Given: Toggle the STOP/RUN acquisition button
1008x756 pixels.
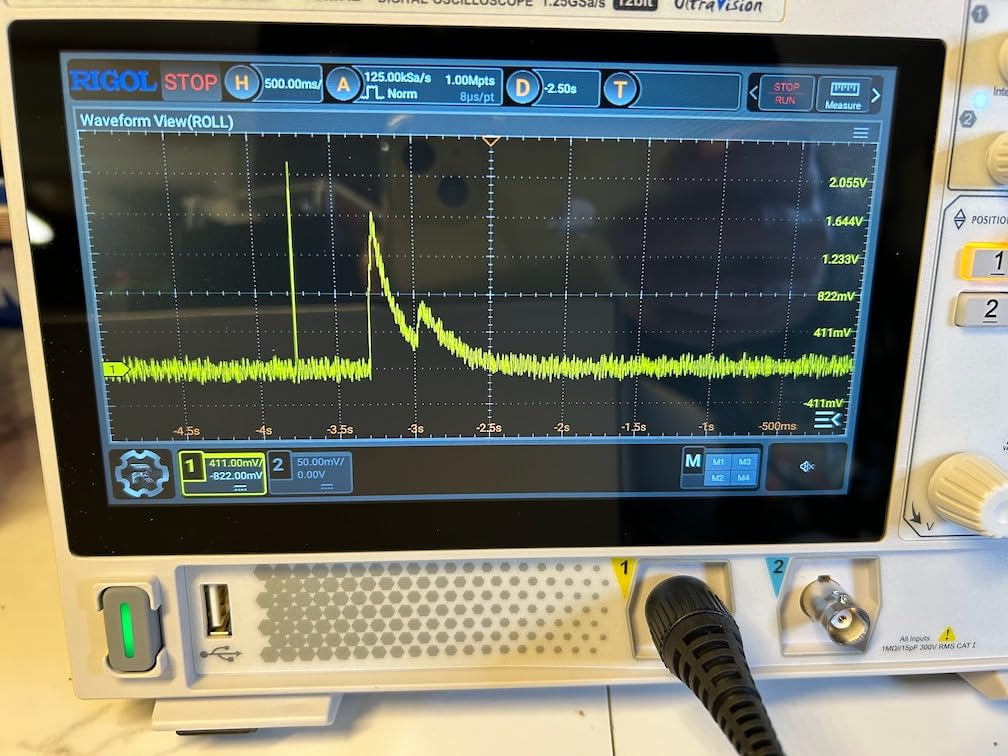Looking at the screenshot, I should coord(786,93).
